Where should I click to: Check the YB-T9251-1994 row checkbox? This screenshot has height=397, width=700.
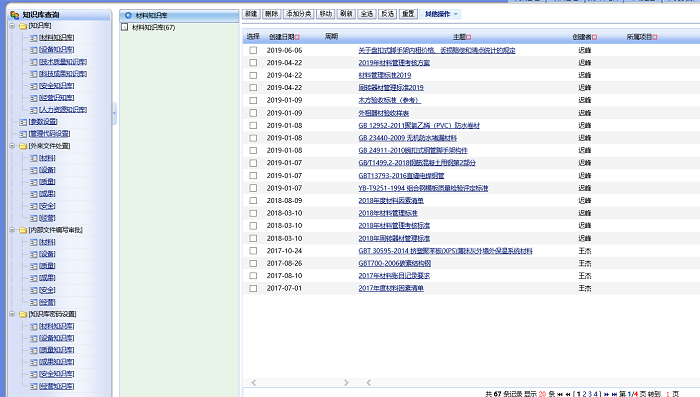pos(253,188)
